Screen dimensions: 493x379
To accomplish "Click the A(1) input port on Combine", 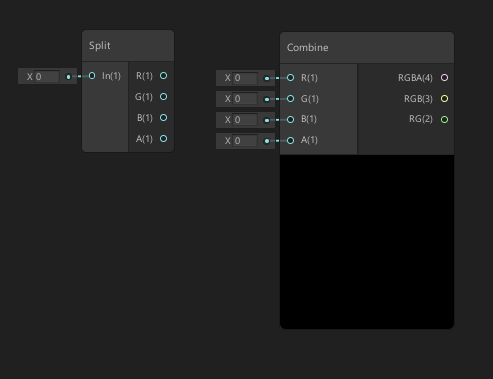I will (x=290, y=140).
